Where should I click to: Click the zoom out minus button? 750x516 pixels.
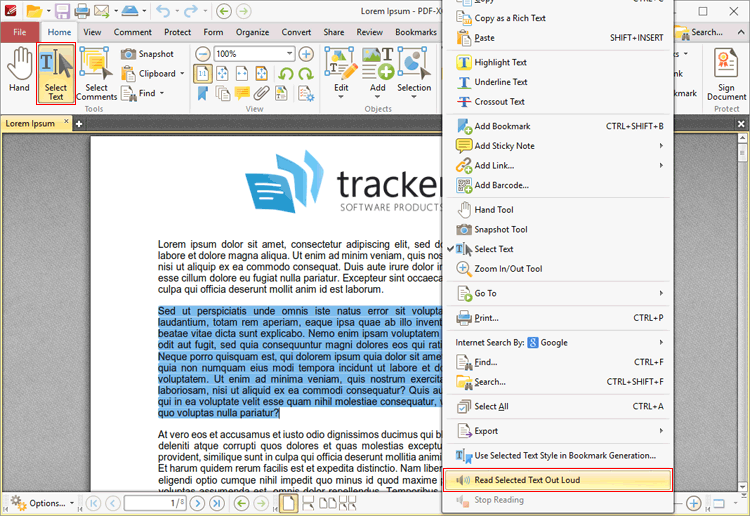pyautogui.click(x=203, y=54)
